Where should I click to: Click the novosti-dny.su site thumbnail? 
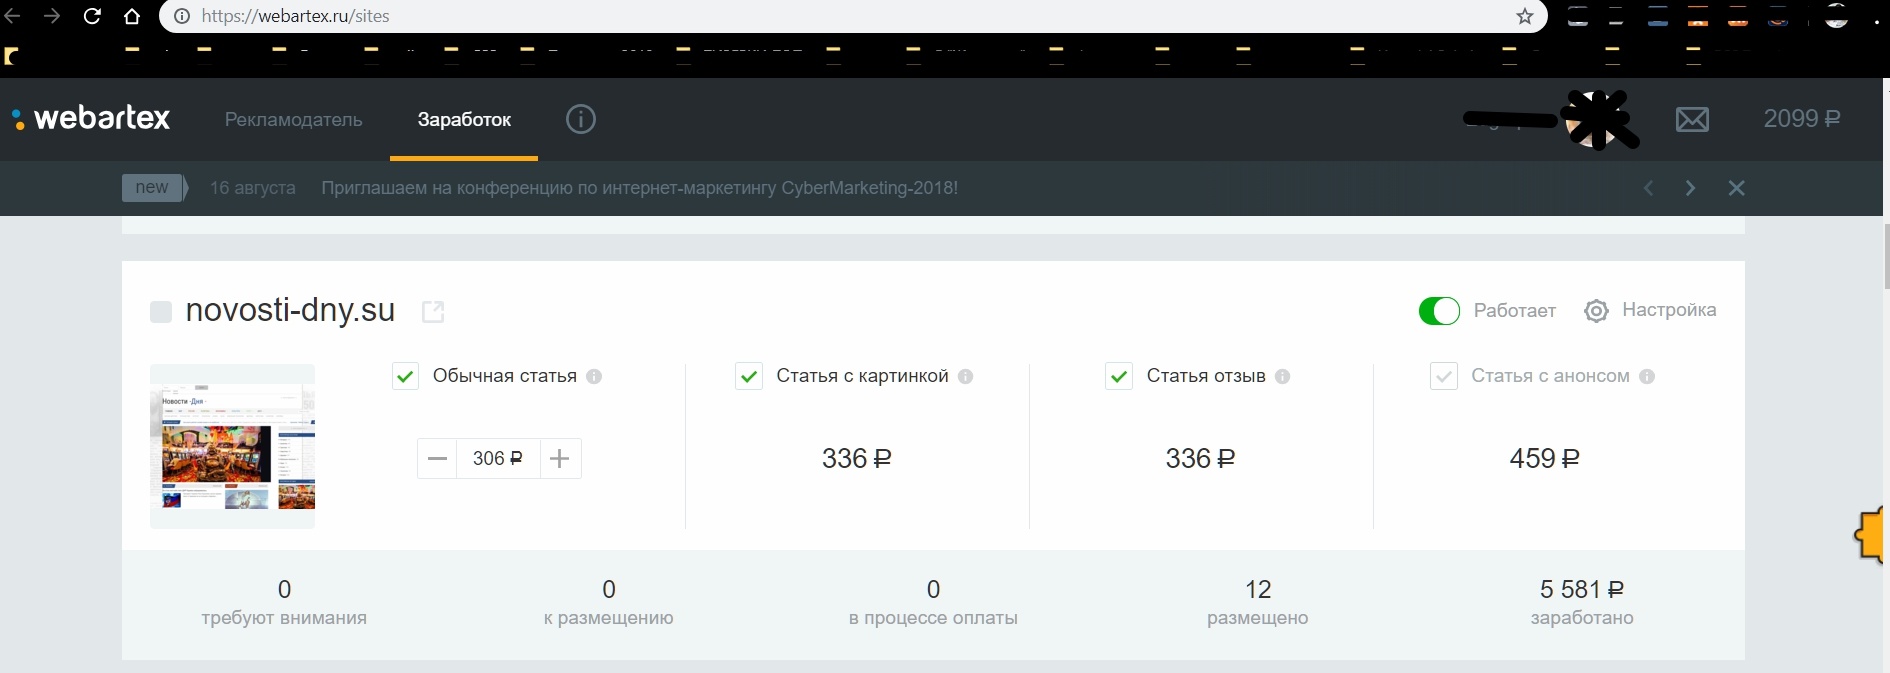232,447
